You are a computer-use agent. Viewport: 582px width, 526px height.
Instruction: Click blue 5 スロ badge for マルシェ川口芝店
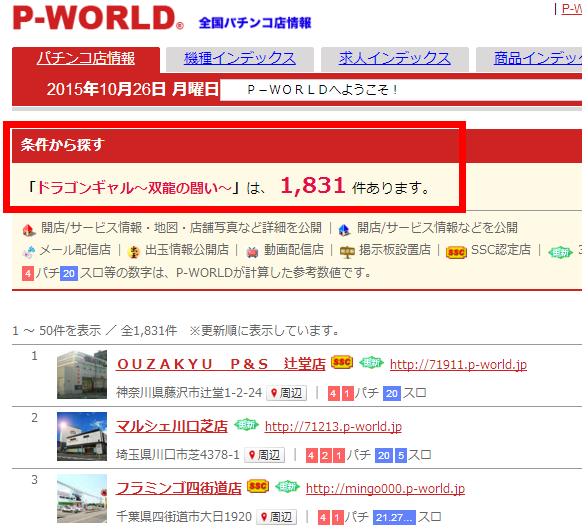[401, 455]
